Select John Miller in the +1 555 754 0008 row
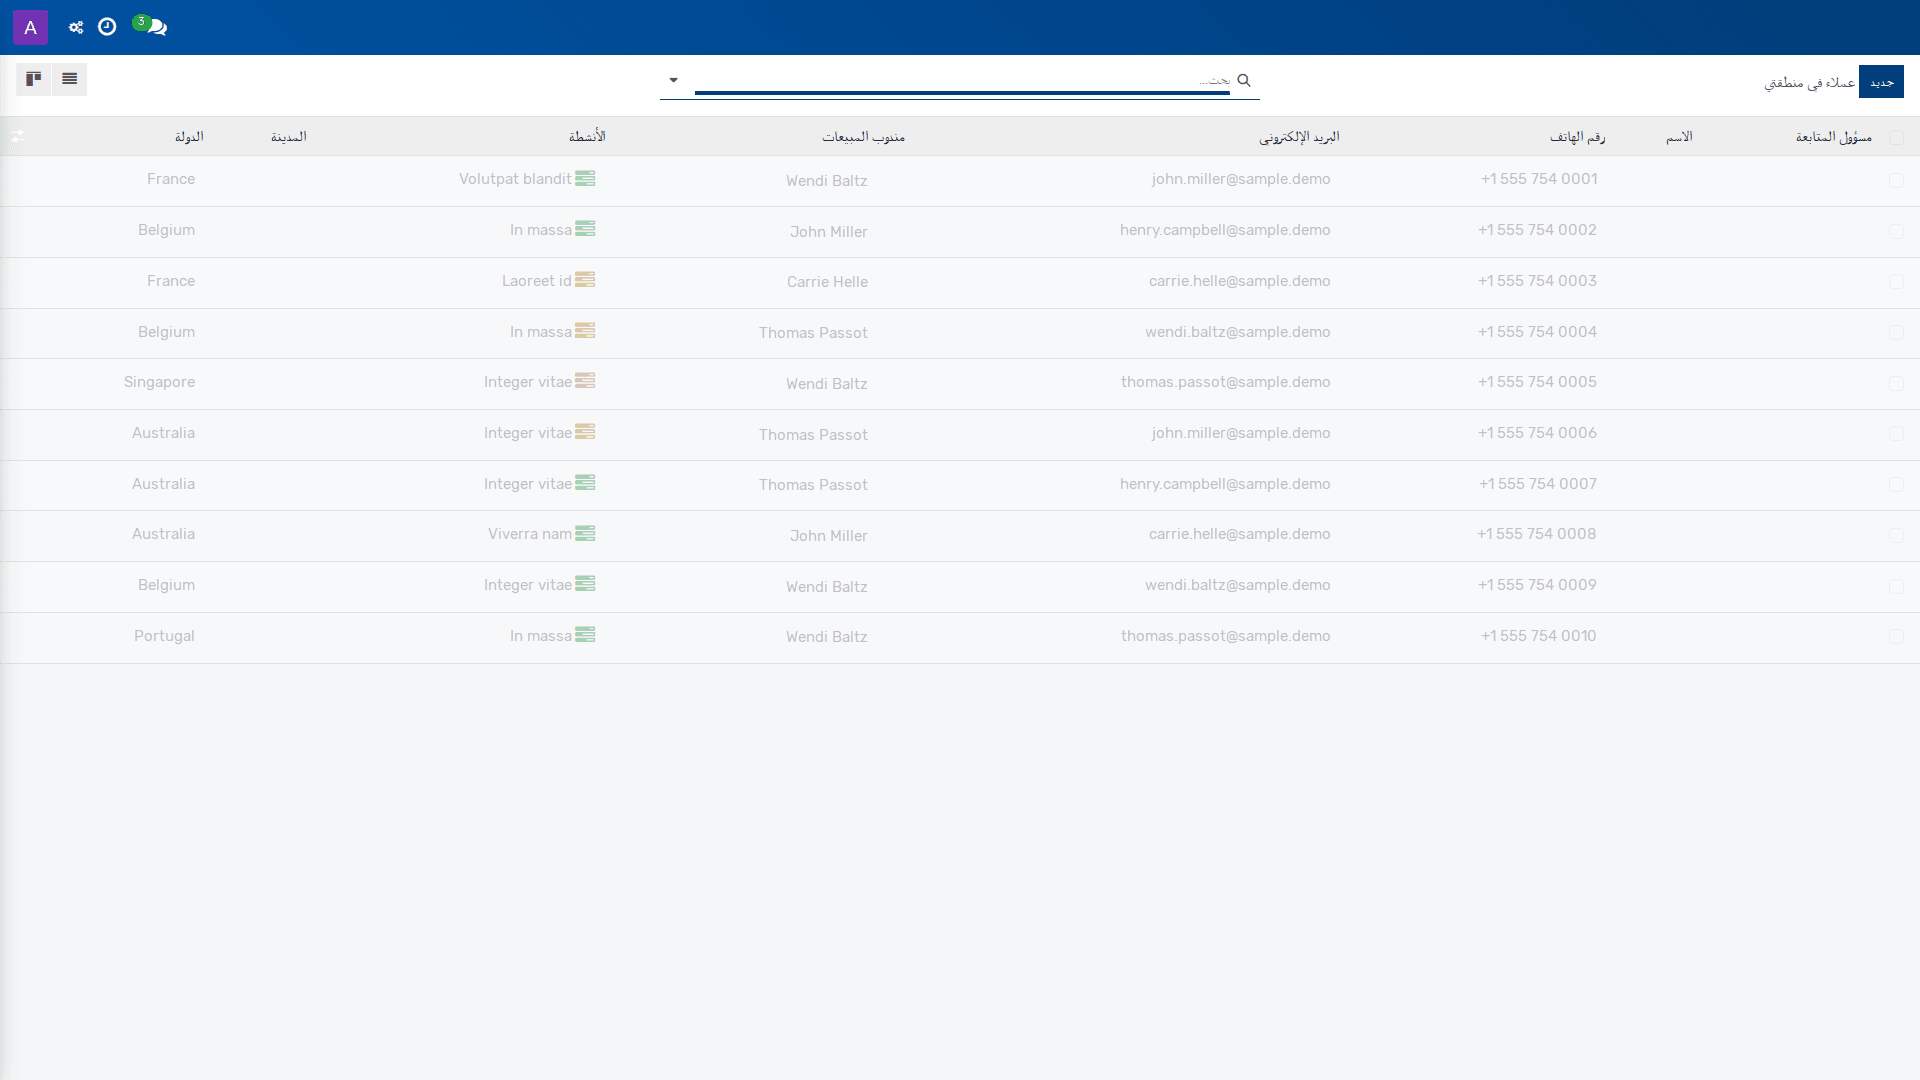Screen dimensions: 1920x1080 tap(828, 536)
